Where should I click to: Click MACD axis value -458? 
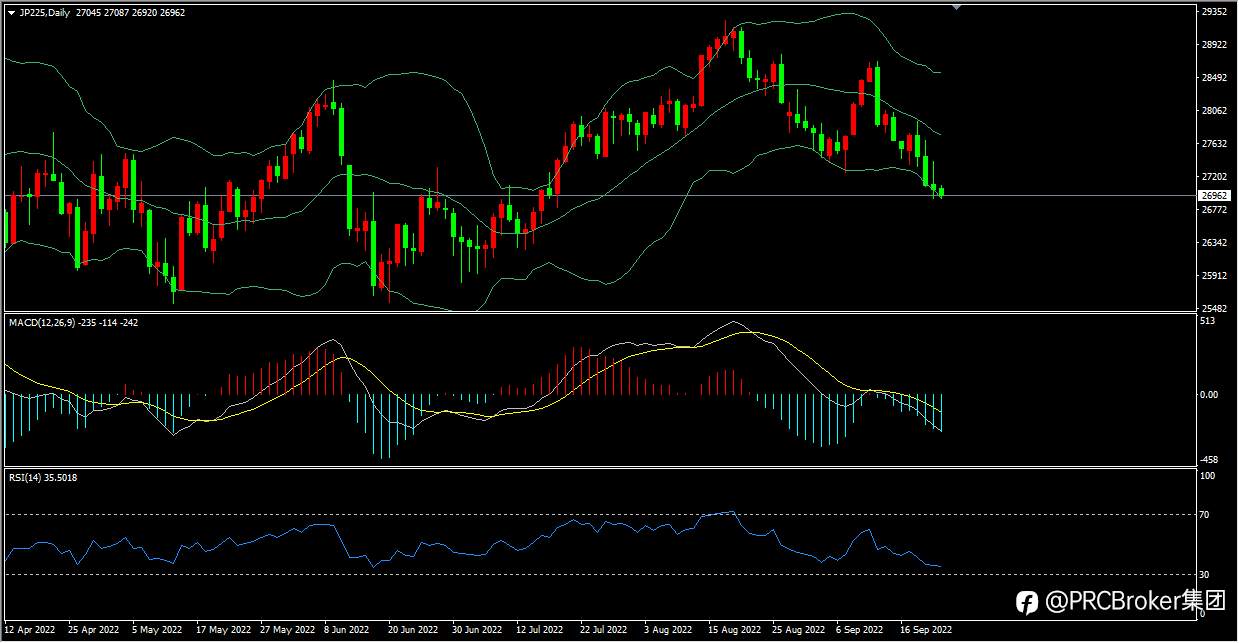click(x=1209, y=460)
